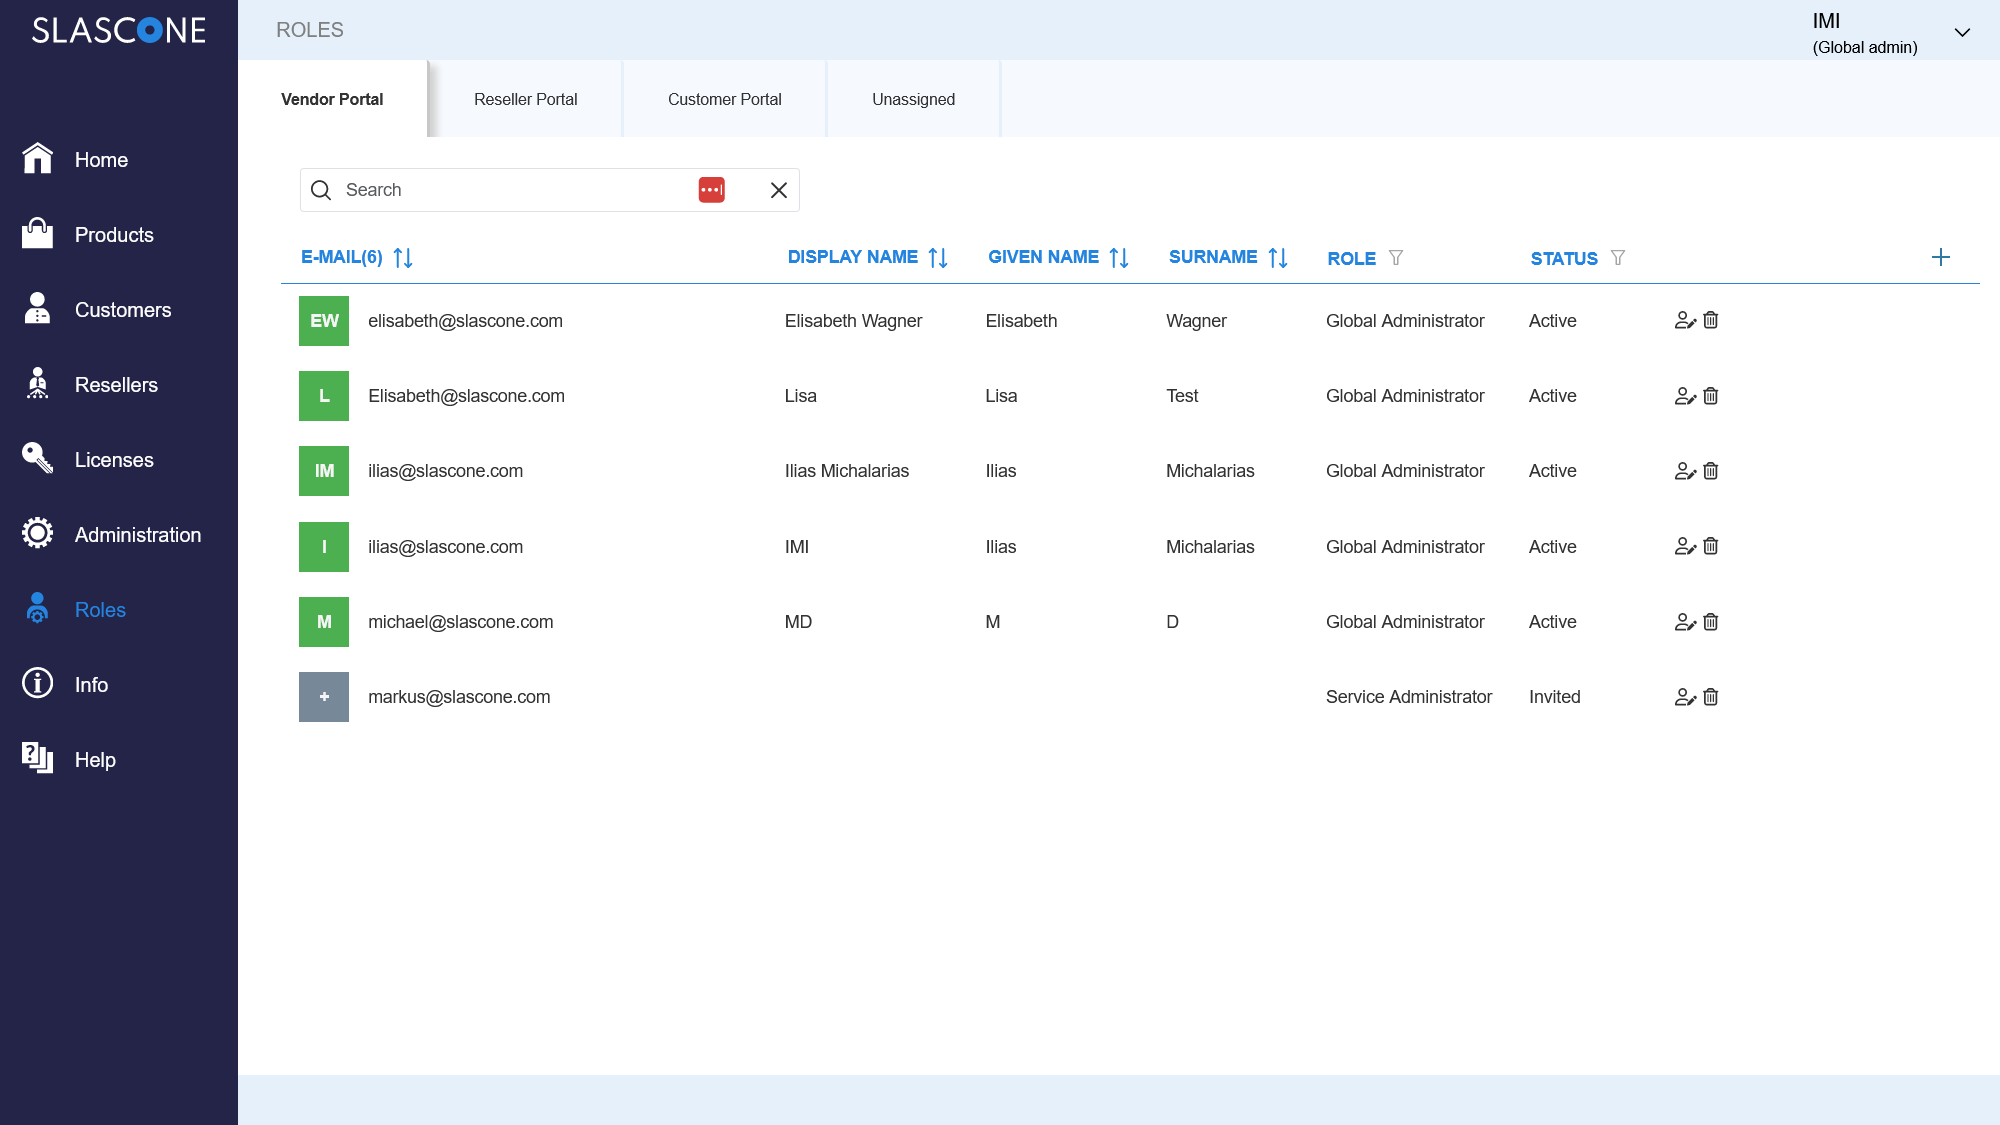
Task: Switch to Vendor Portal tab
Action: [x=332, y=99]
